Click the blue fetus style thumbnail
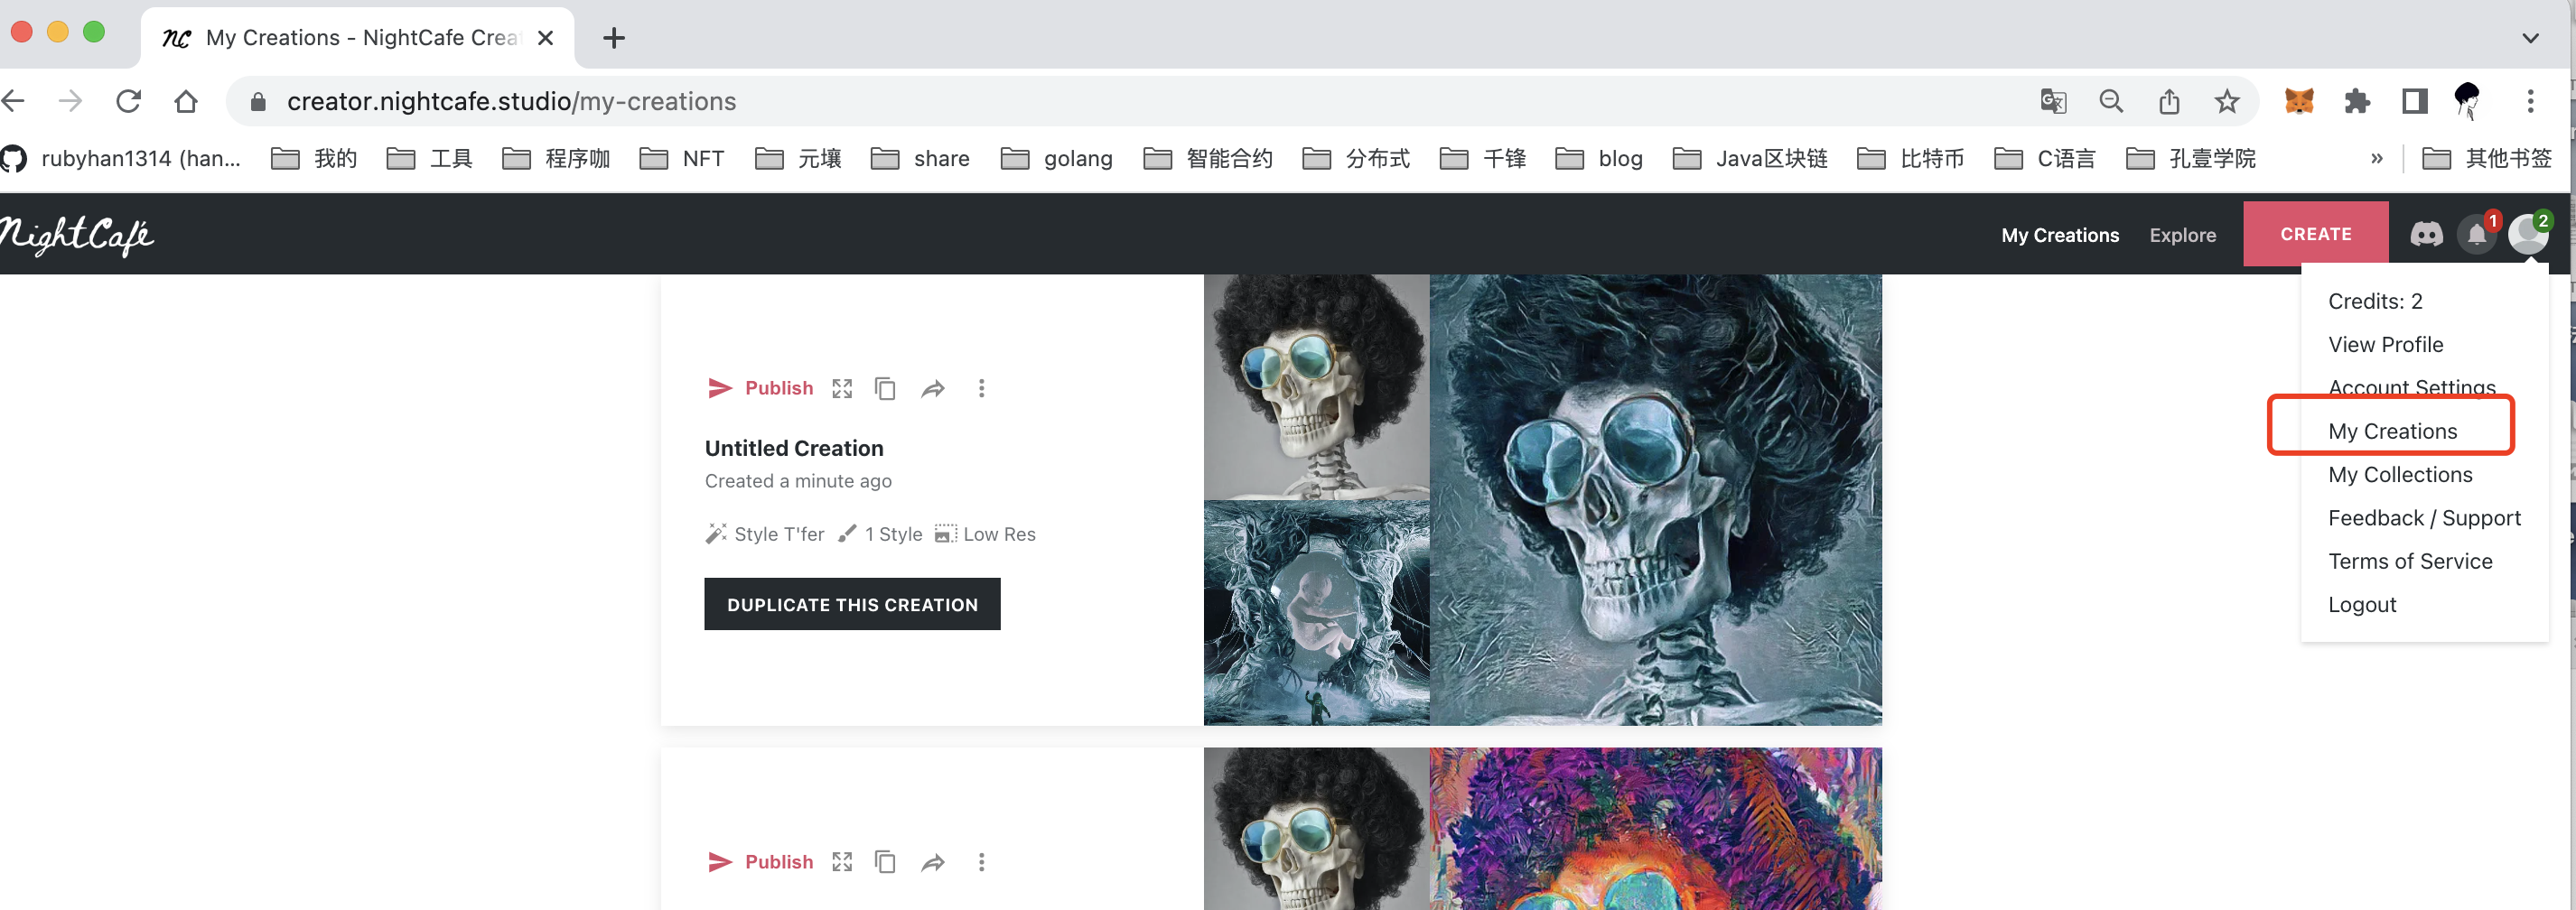The width and height of the screenshot is (2576, 910). [1316, 612]
